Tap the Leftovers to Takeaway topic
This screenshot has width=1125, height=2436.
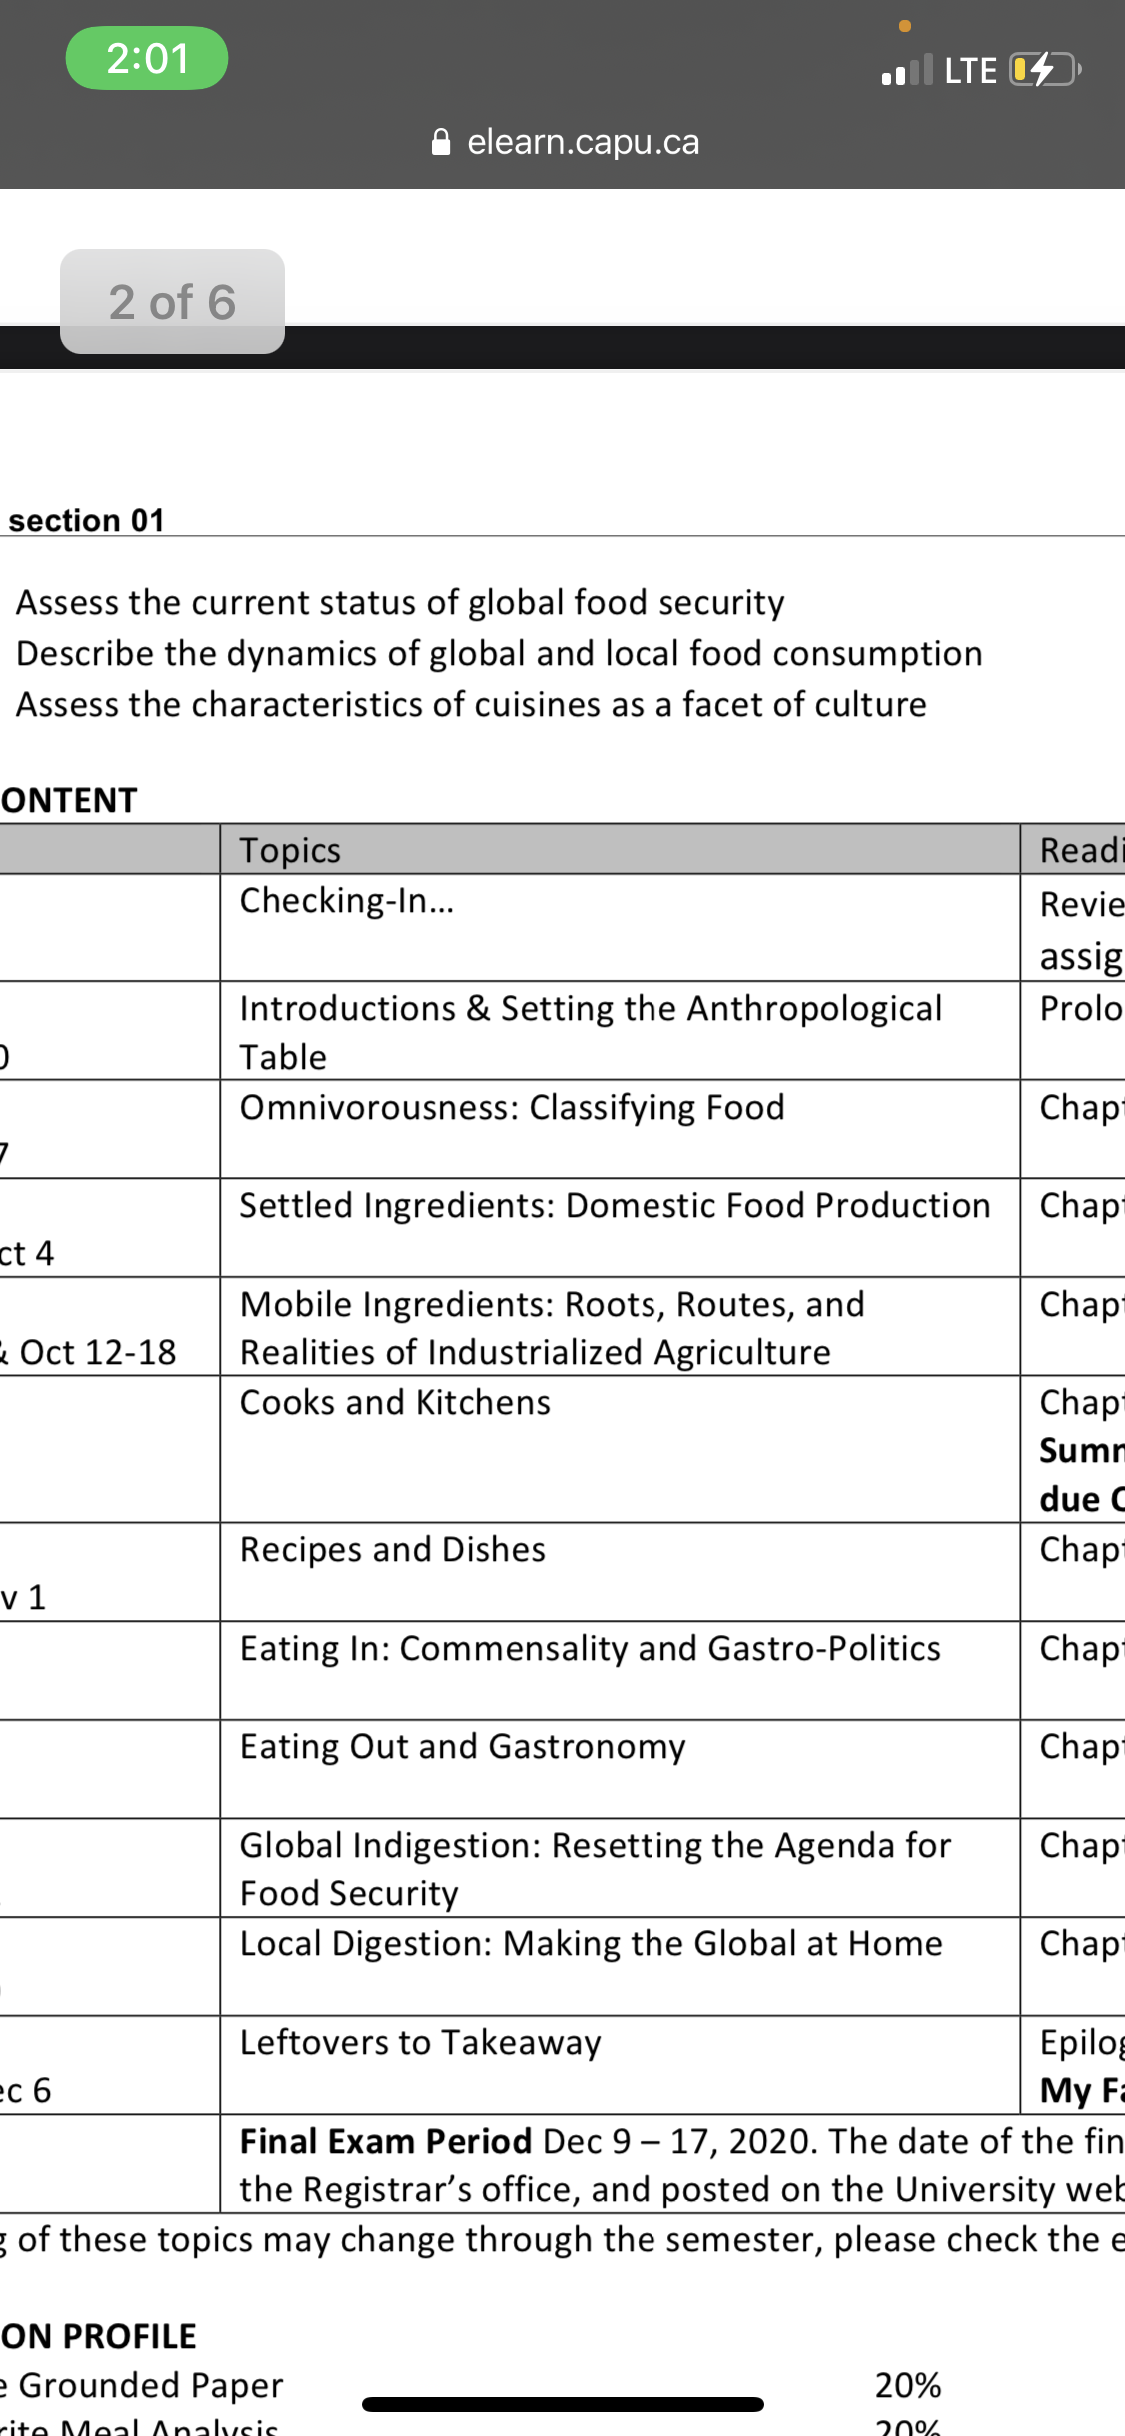coord(421,2042)
